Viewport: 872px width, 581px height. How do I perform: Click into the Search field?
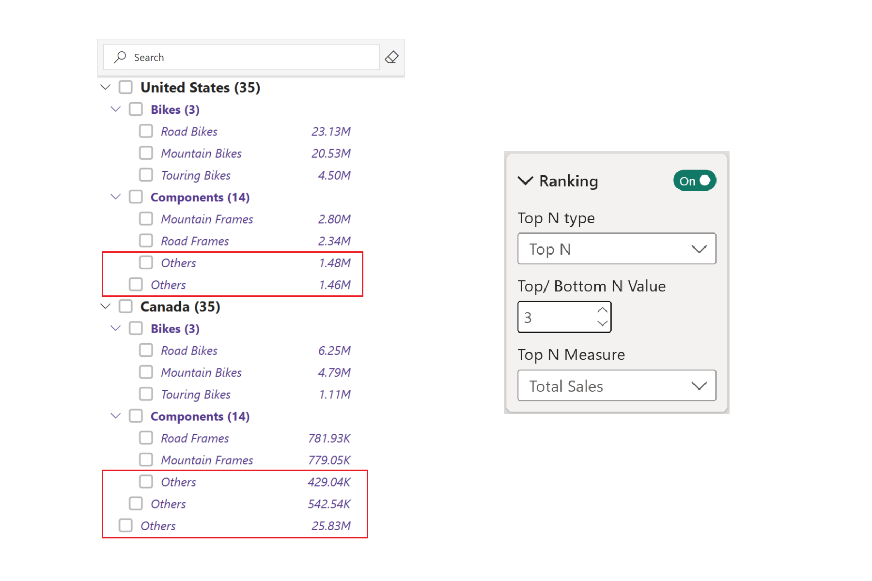point(241,57)
